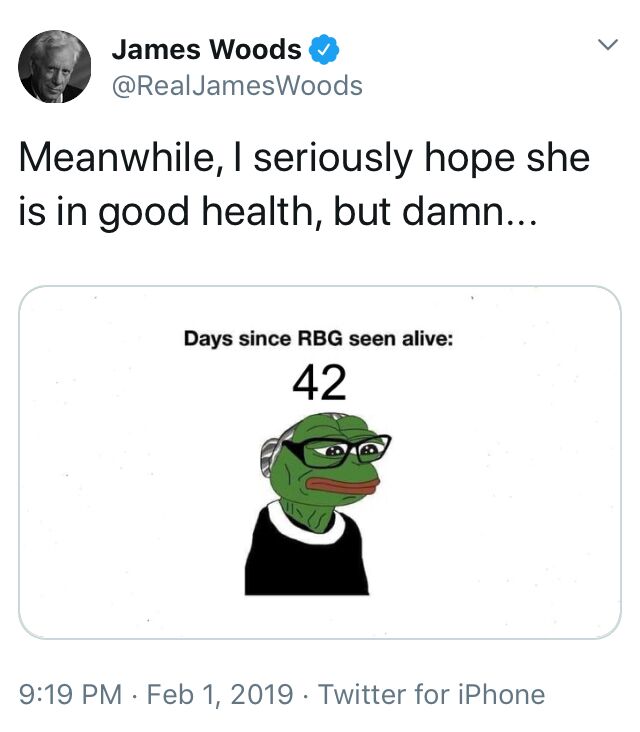Click the frog's black glasses
640x732 pixels.
337,450
